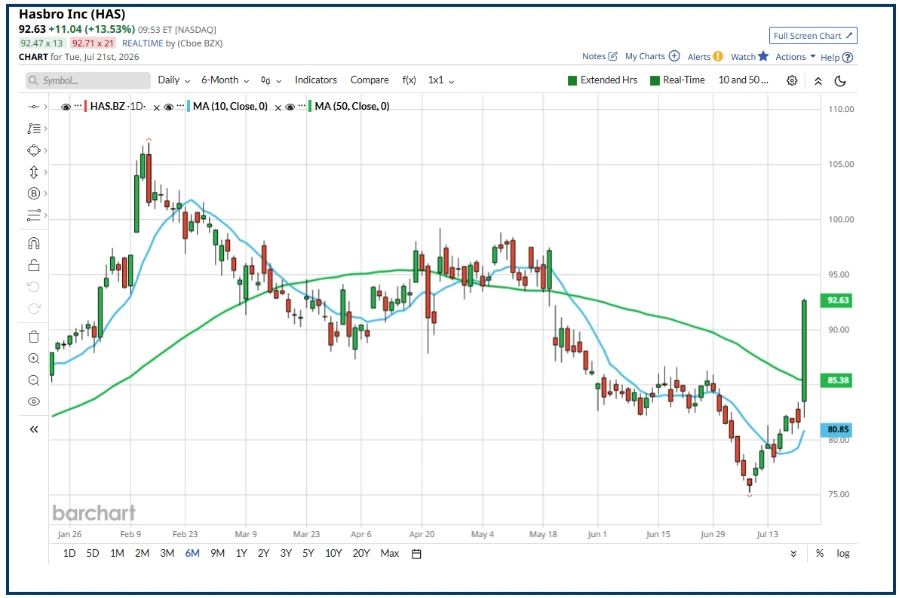Select the 1M range tab
The width and height of the screenshot is (900, 598).
click(x=117, y=553)
